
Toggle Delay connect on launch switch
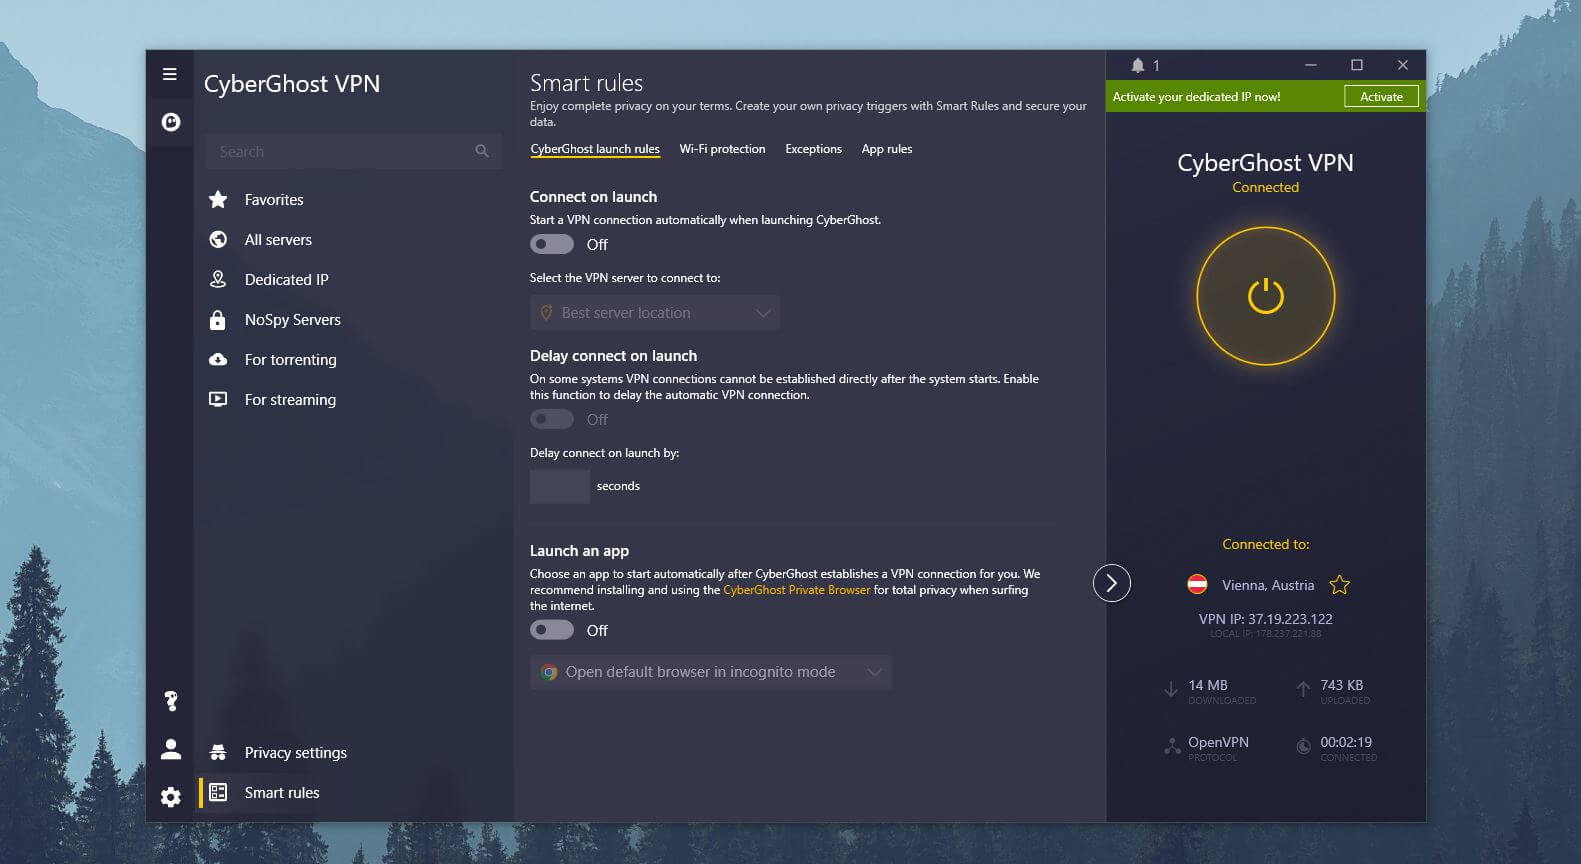(x=552, y=419)
